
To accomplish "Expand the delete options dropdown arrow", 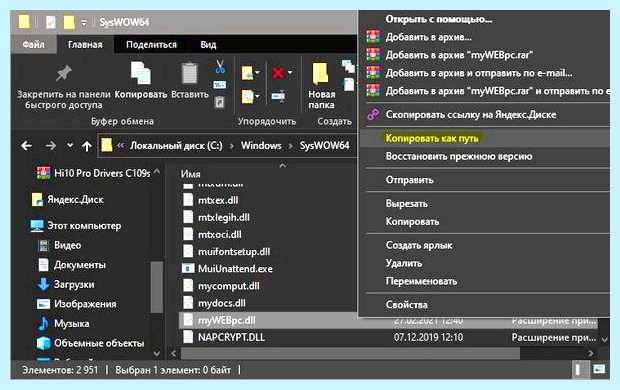I will coord(289,73).
